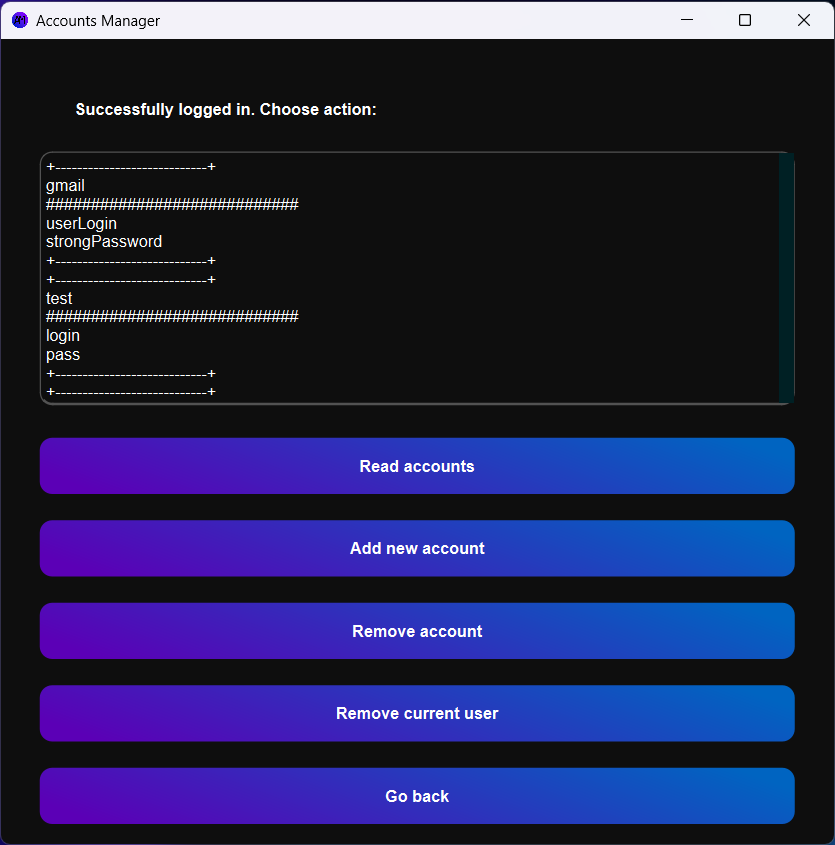This screenshot has height=845, width=835.
Task: Open the Add new account form
Action: tap(417, 549)
